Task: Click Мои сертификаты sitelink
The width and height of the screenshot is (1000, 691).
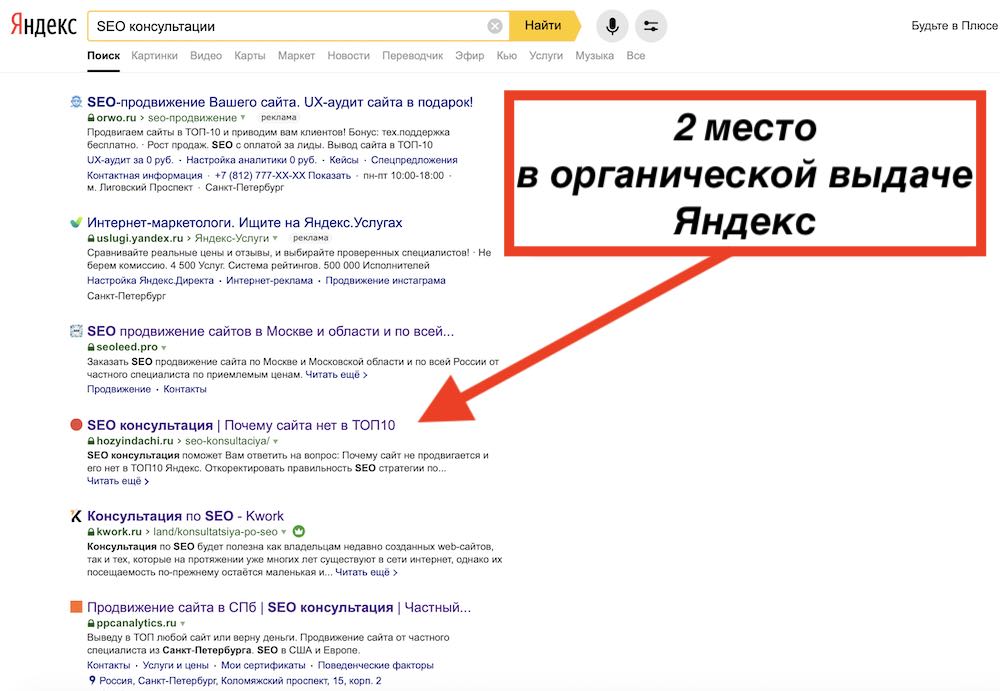Action: (263, 665)
